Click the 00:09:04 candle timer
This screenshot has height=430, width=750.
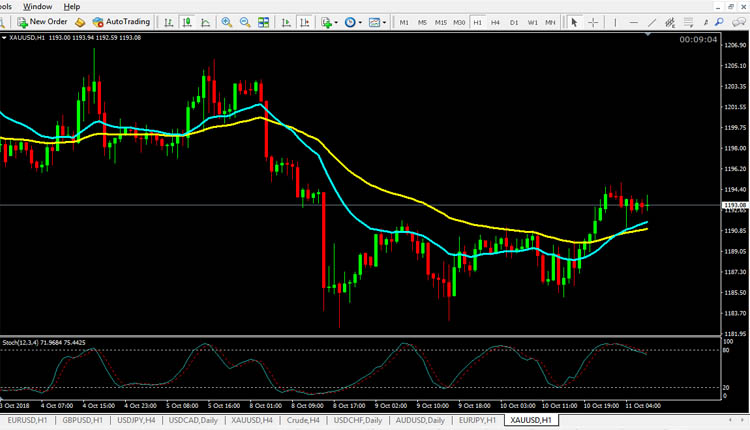pos(698,39)
